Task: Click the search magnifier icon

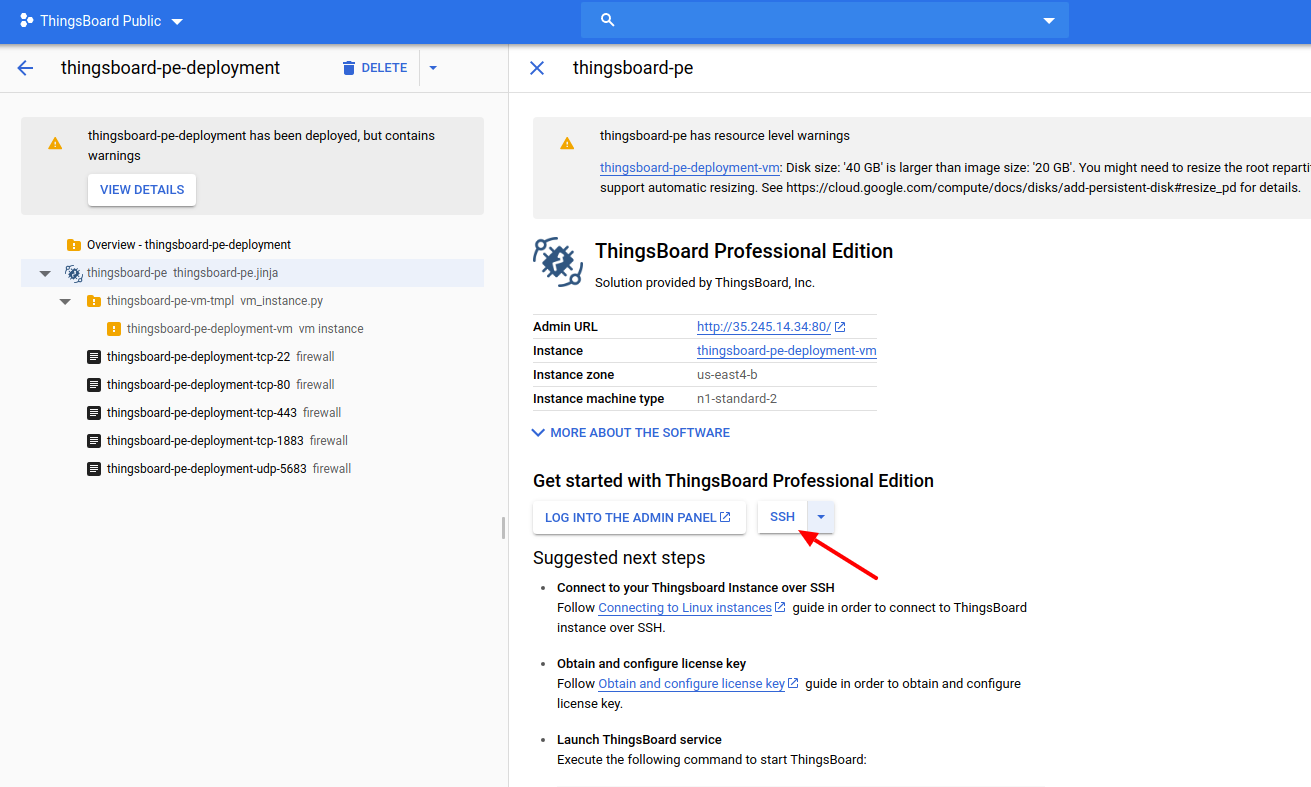Action: pyautogui.click(x=607, y=20)
